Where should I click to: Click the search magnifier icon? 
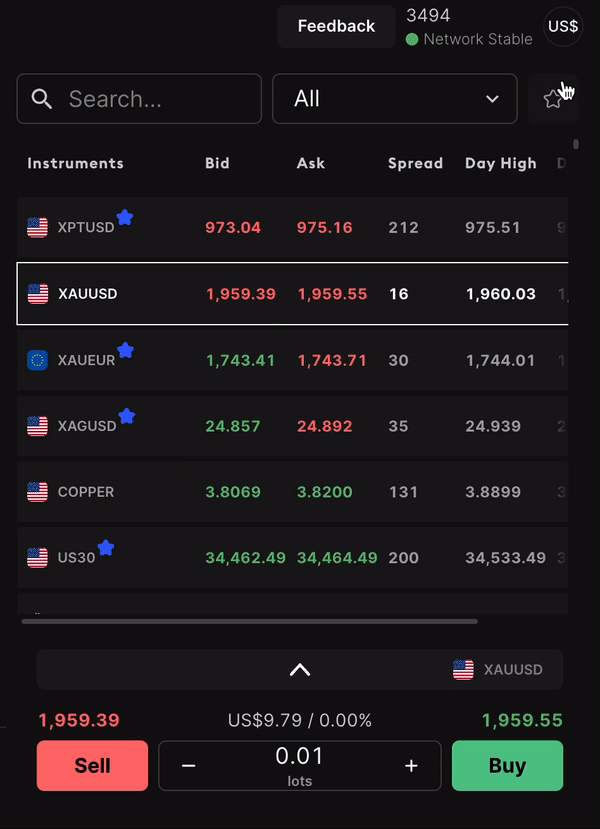point(41,99)
